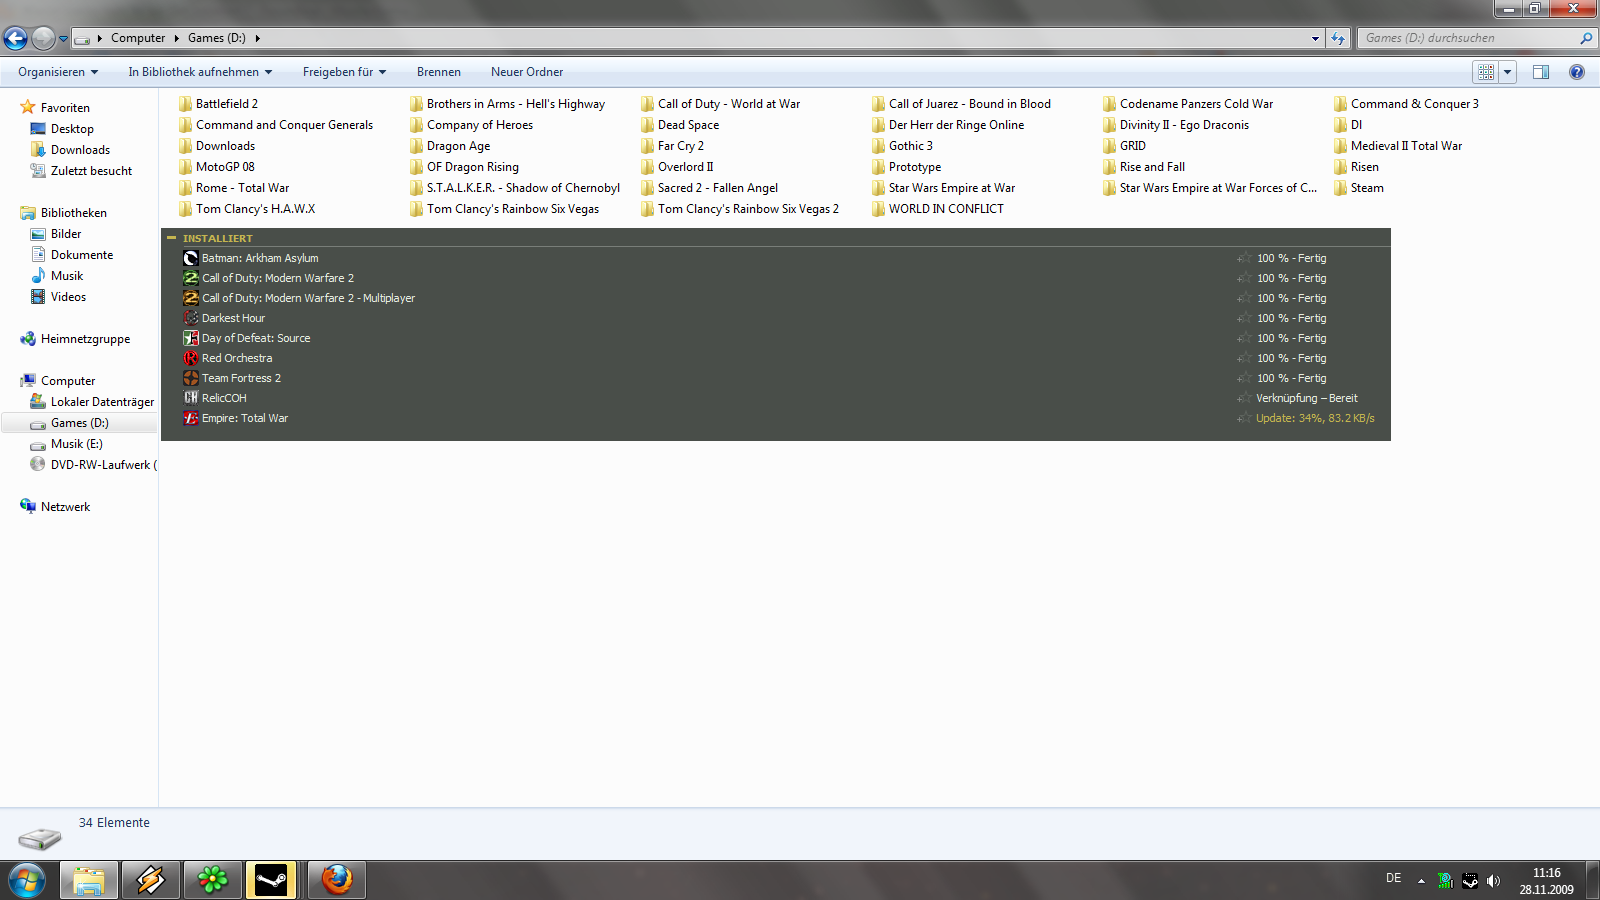Click the Update: 34%, 83.2 KB/s status
Screen dimensions: 1600x900
(x=1315, y=418)
